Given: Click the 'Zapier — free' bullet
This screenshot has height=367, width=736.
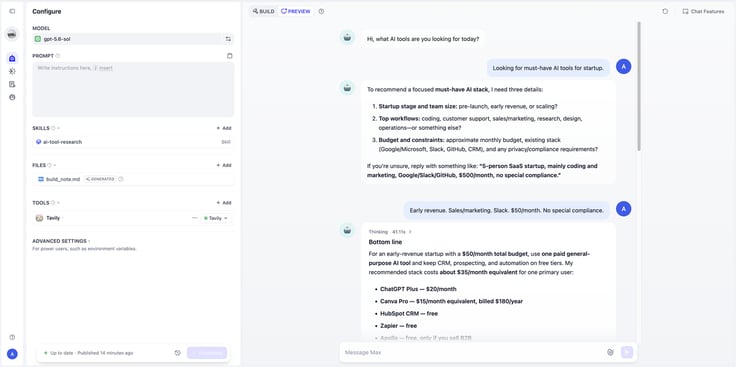Looking at the screenshot, I should [x=399, y=326].
